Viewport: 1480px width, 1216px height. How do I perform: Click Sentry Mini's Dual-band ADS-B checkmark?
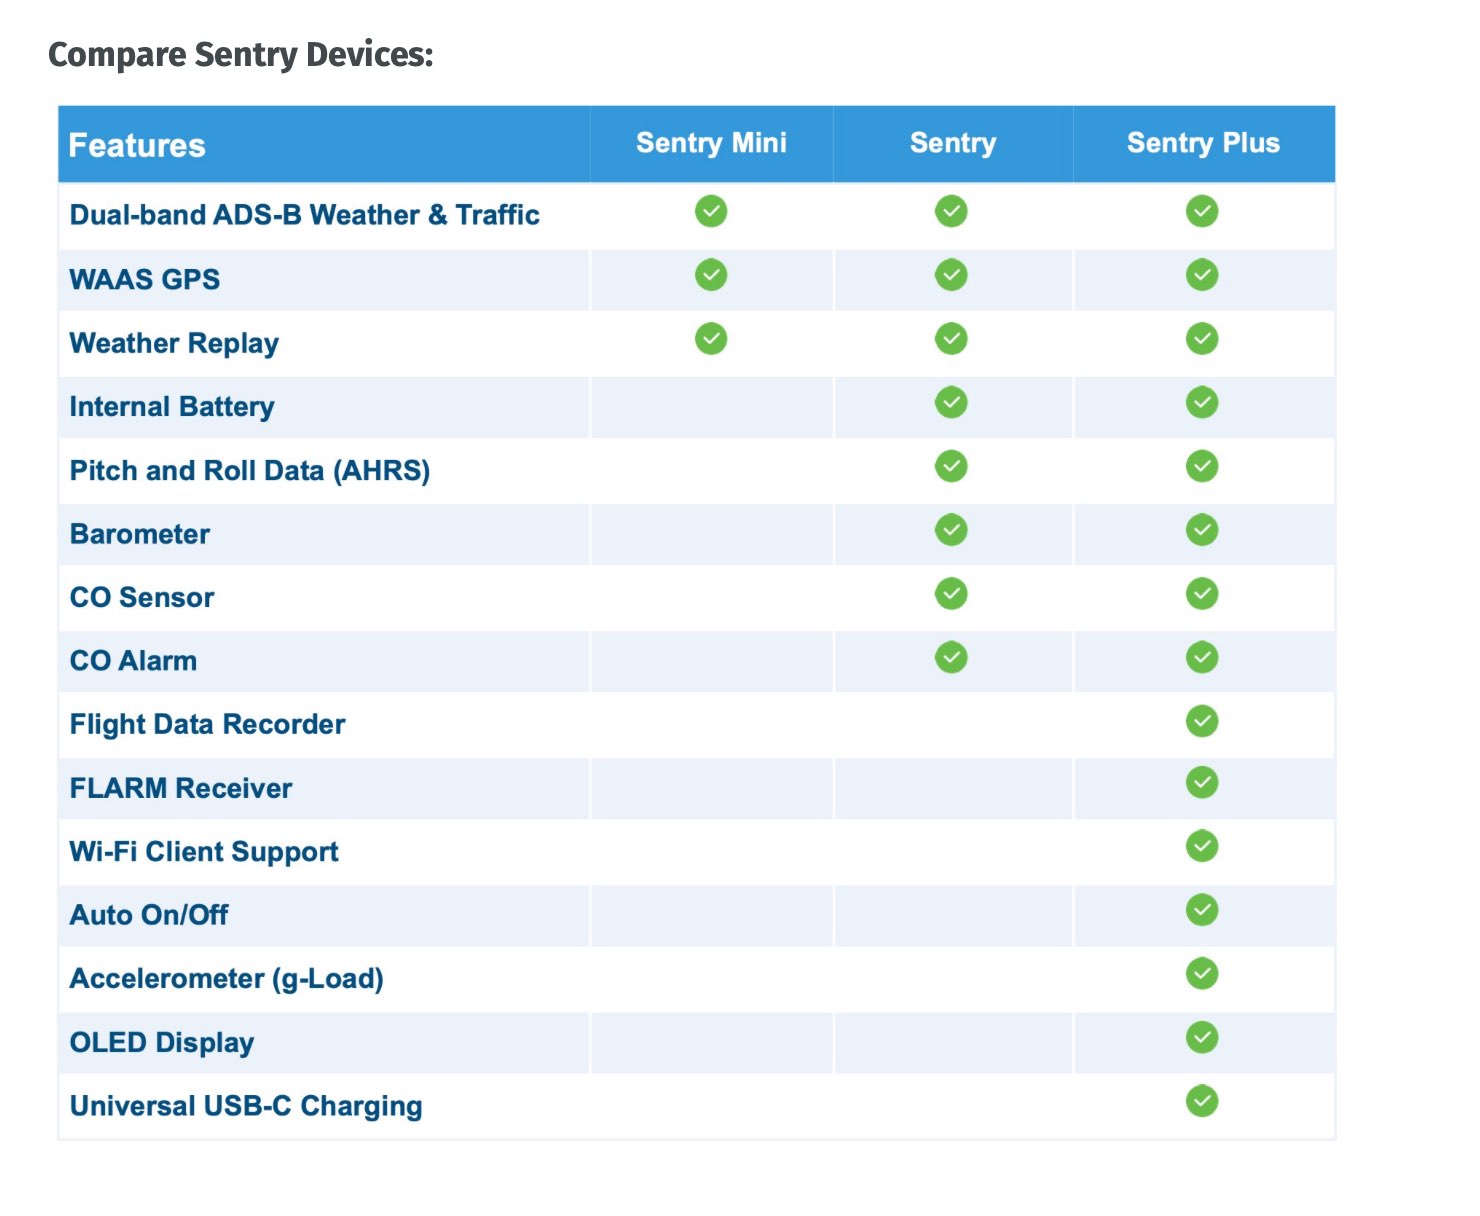711,211
